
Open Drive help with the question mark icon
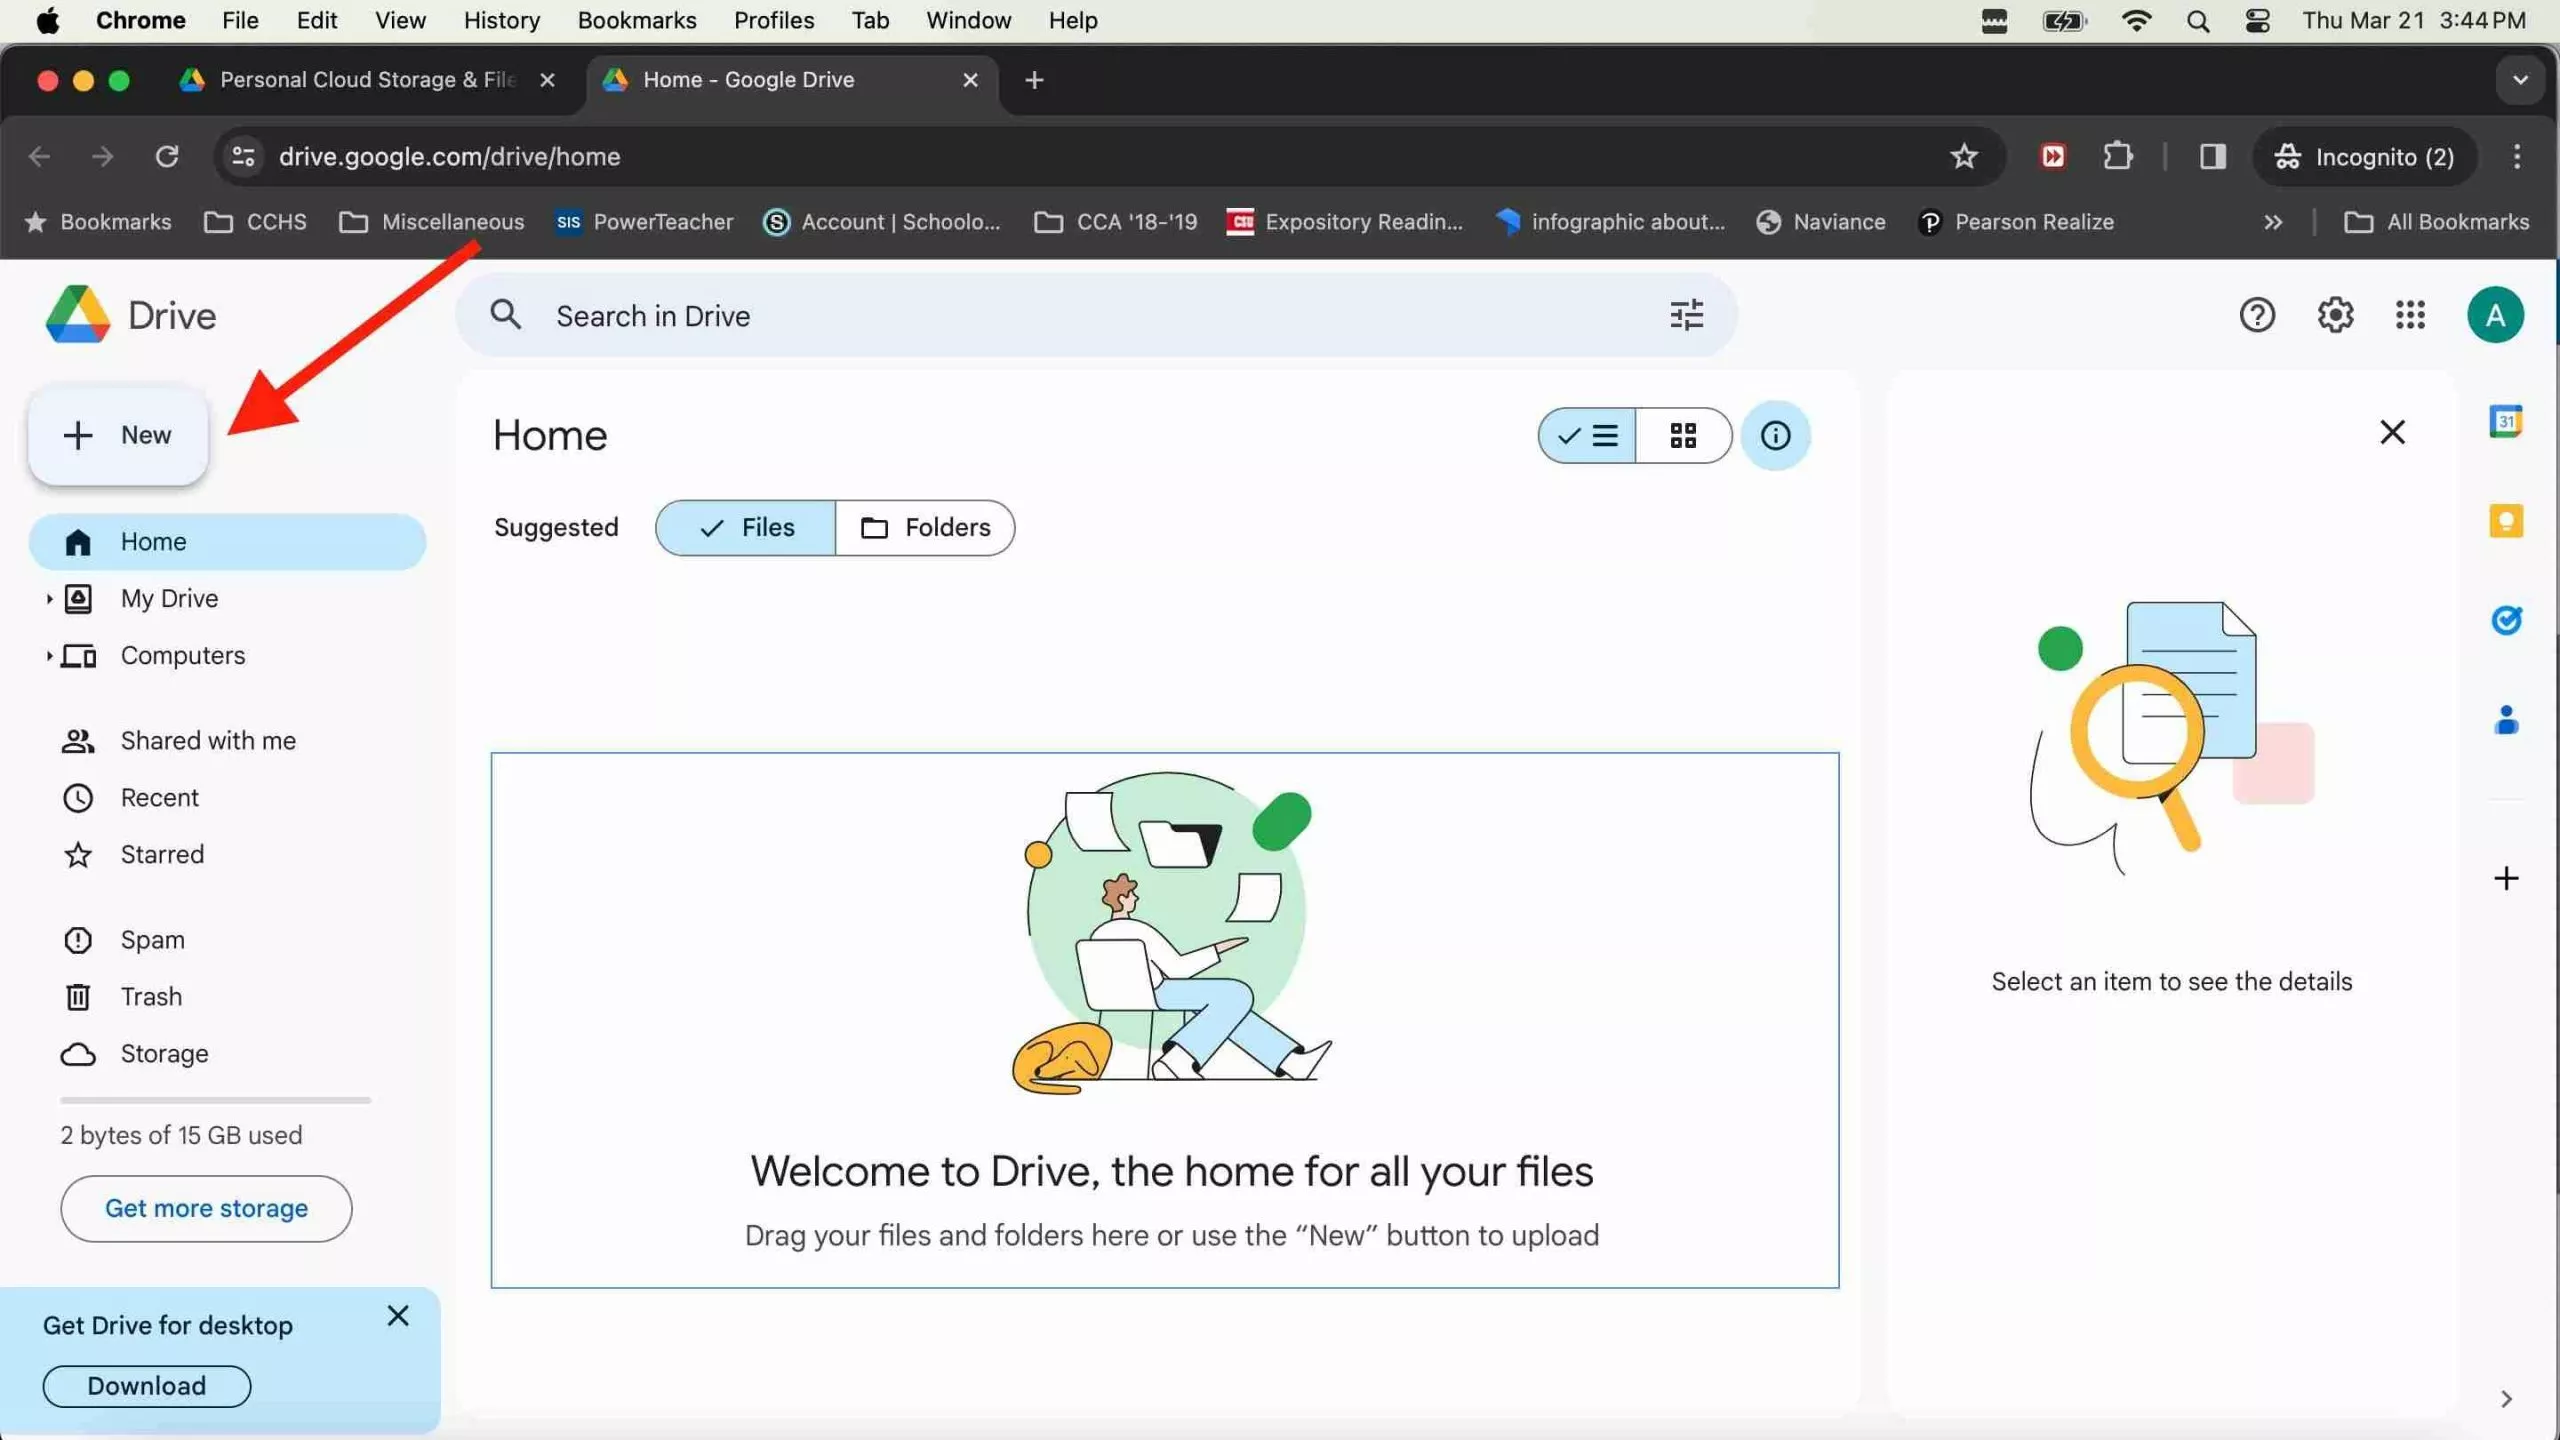[2257, 314]
